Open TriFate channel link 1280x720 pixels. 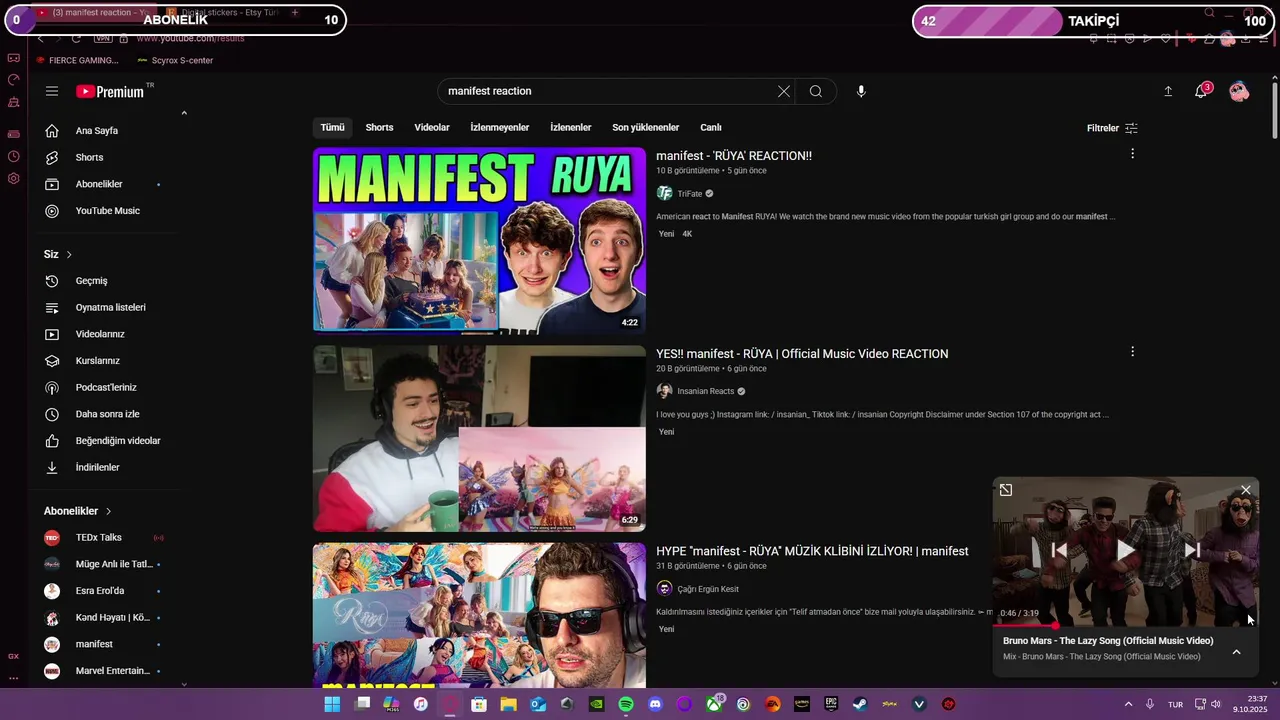[x=689, y=194]
